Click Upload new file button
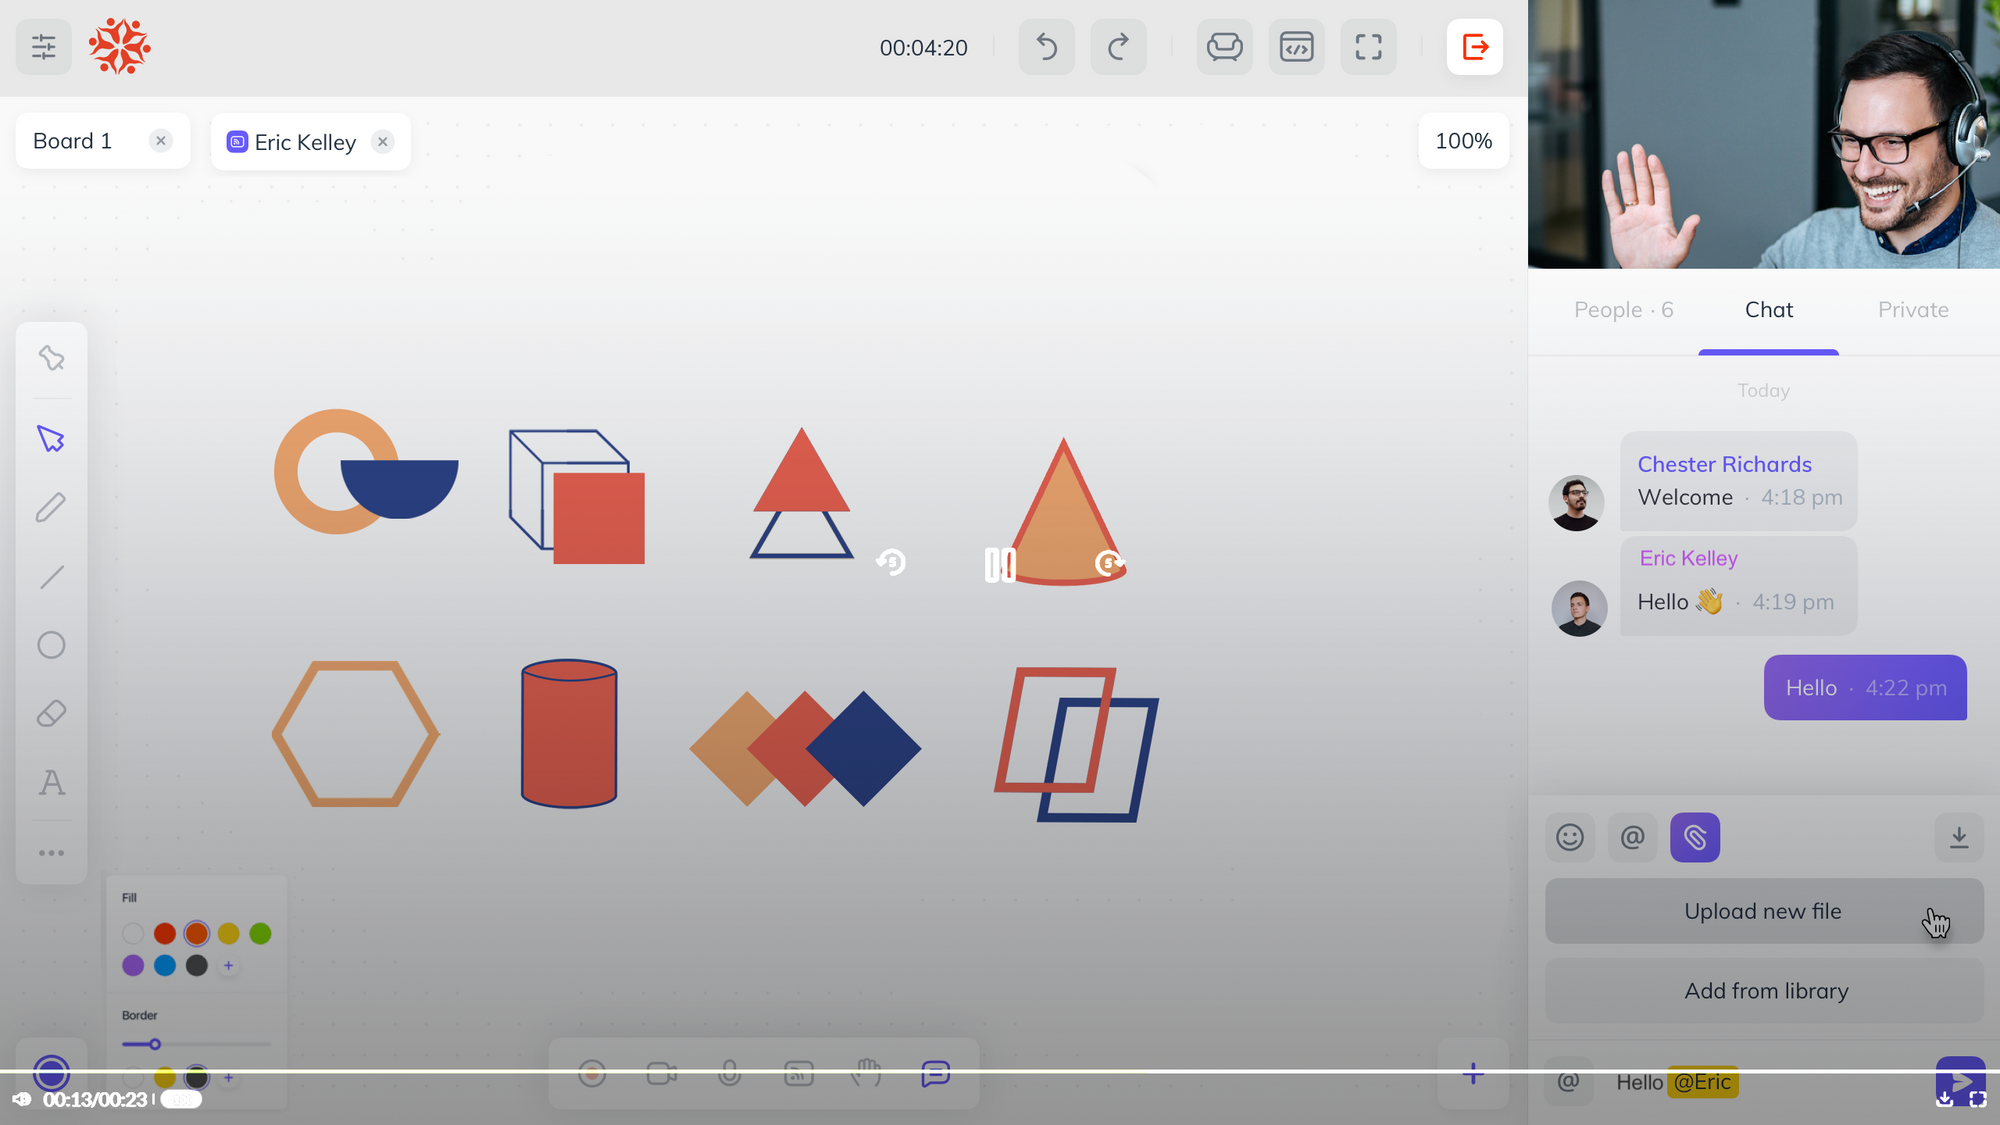2000x1125 pixels. tap(1763, 911)
